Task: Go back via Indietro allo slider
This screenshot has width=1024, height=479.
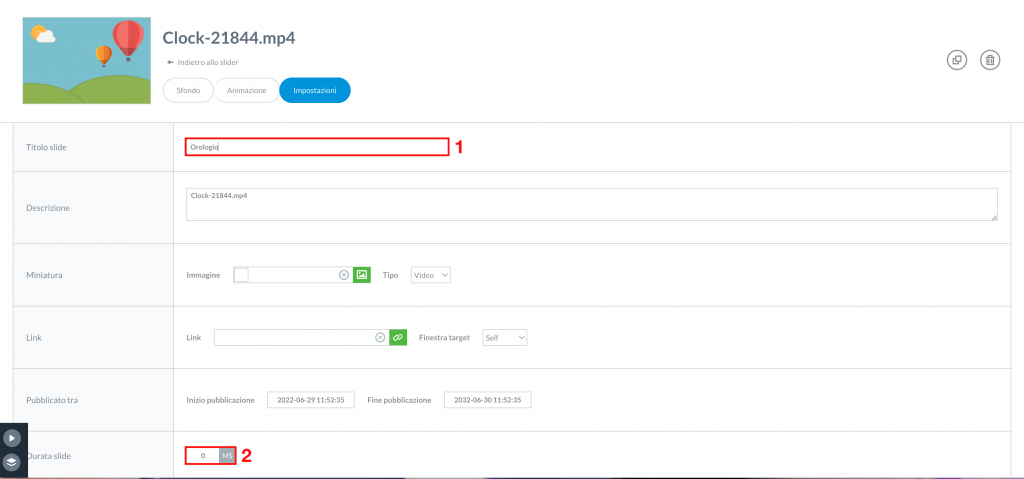Action: click(202, 62)
